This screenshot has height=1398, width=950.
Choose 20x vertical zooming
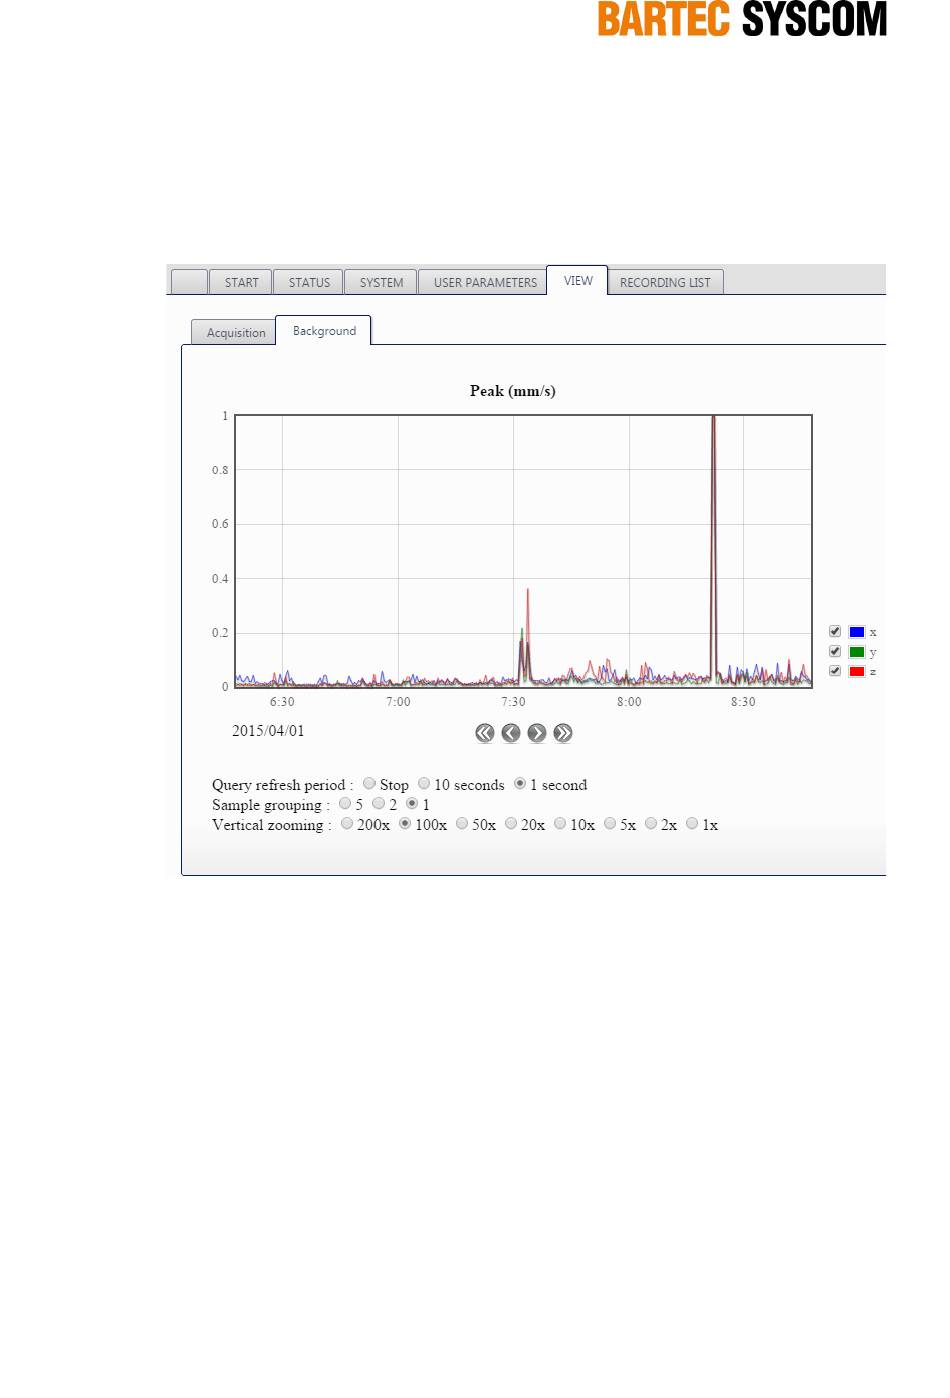pos(511,823)
